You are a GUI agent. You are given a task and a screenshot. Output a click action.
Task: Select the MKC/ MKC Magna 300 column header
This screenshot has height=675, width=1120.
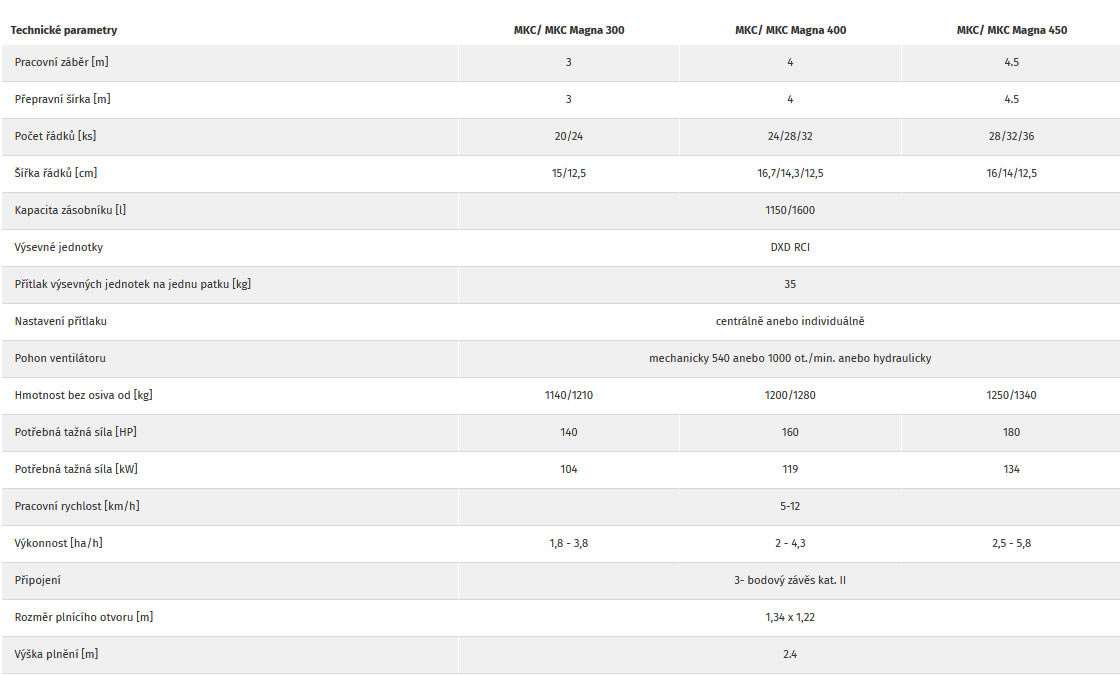[x=569, y=30]
